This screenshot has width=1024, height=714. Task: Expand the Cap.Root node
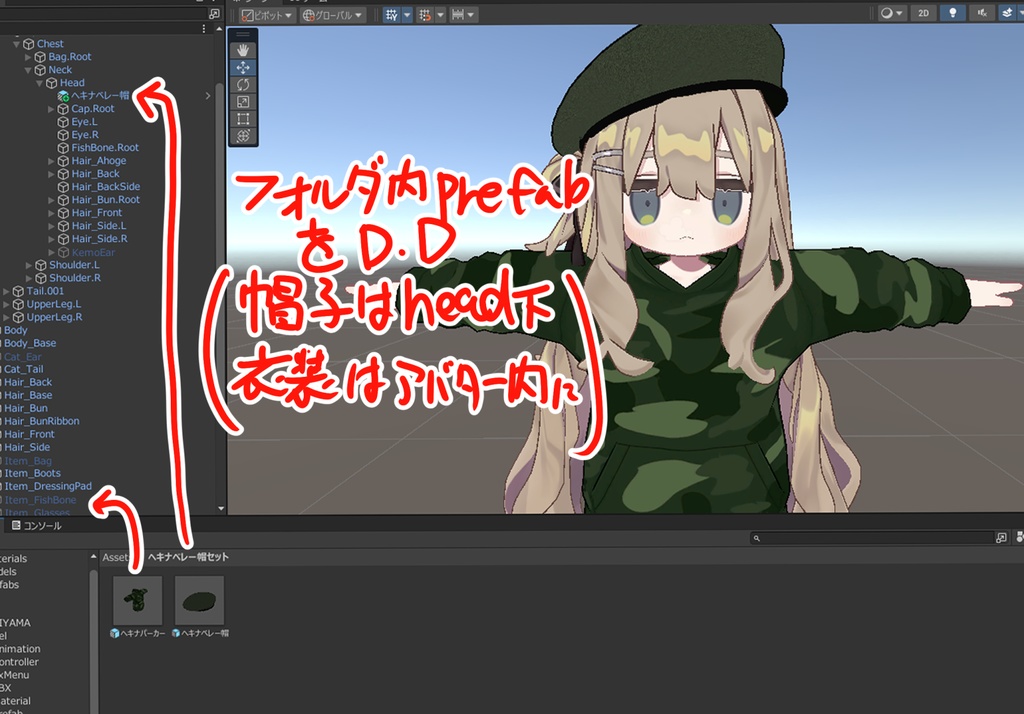(x=51, y=109)
